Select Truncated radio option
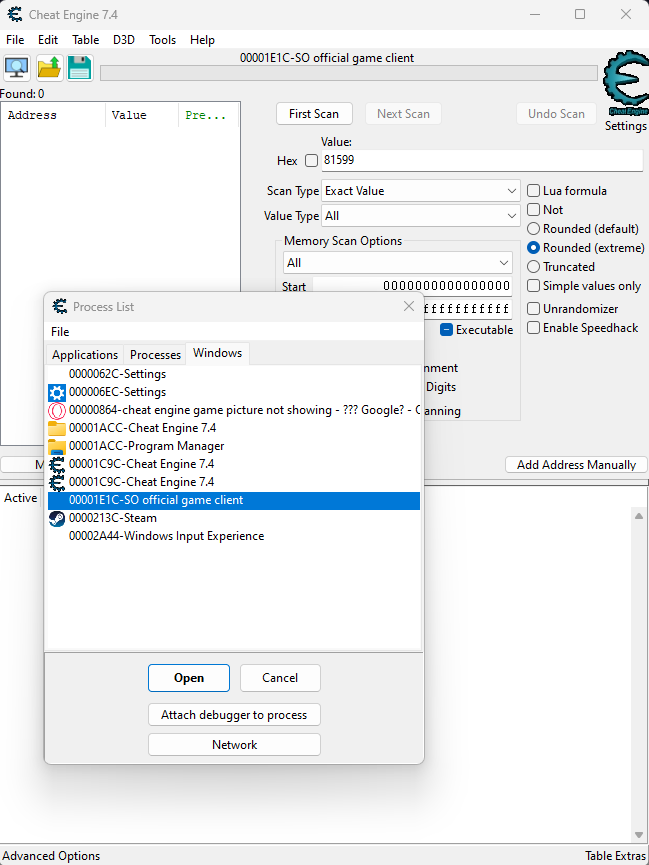 pos(533,267)
